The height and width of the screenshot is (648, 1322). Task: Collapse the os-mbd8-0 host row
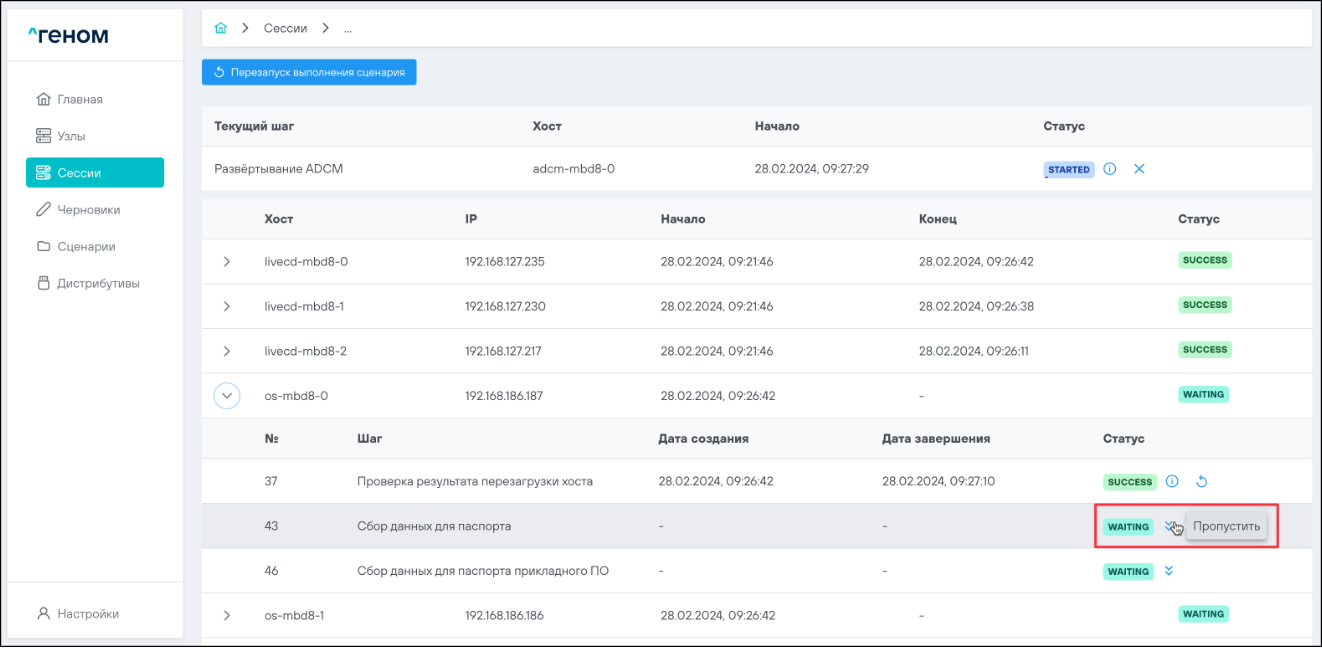tap(228, 396)
